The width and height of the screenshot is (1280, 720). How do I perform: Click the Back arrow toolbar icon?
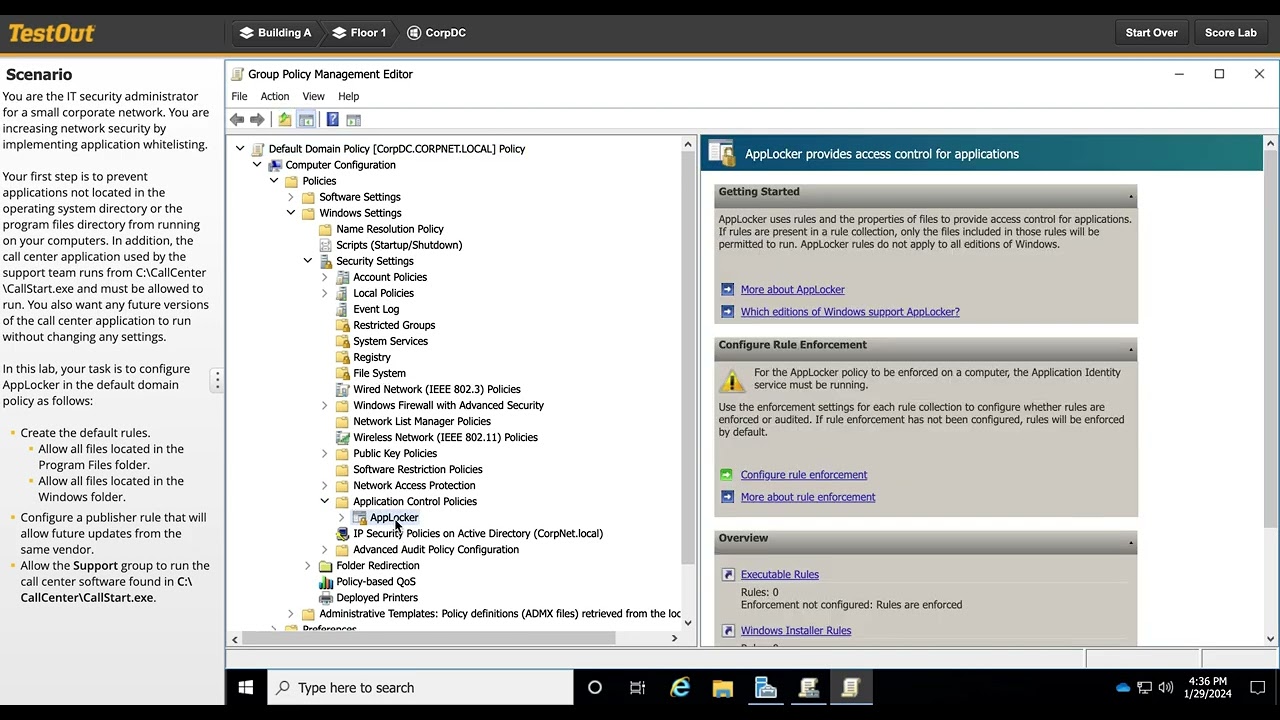pos(237,120)
